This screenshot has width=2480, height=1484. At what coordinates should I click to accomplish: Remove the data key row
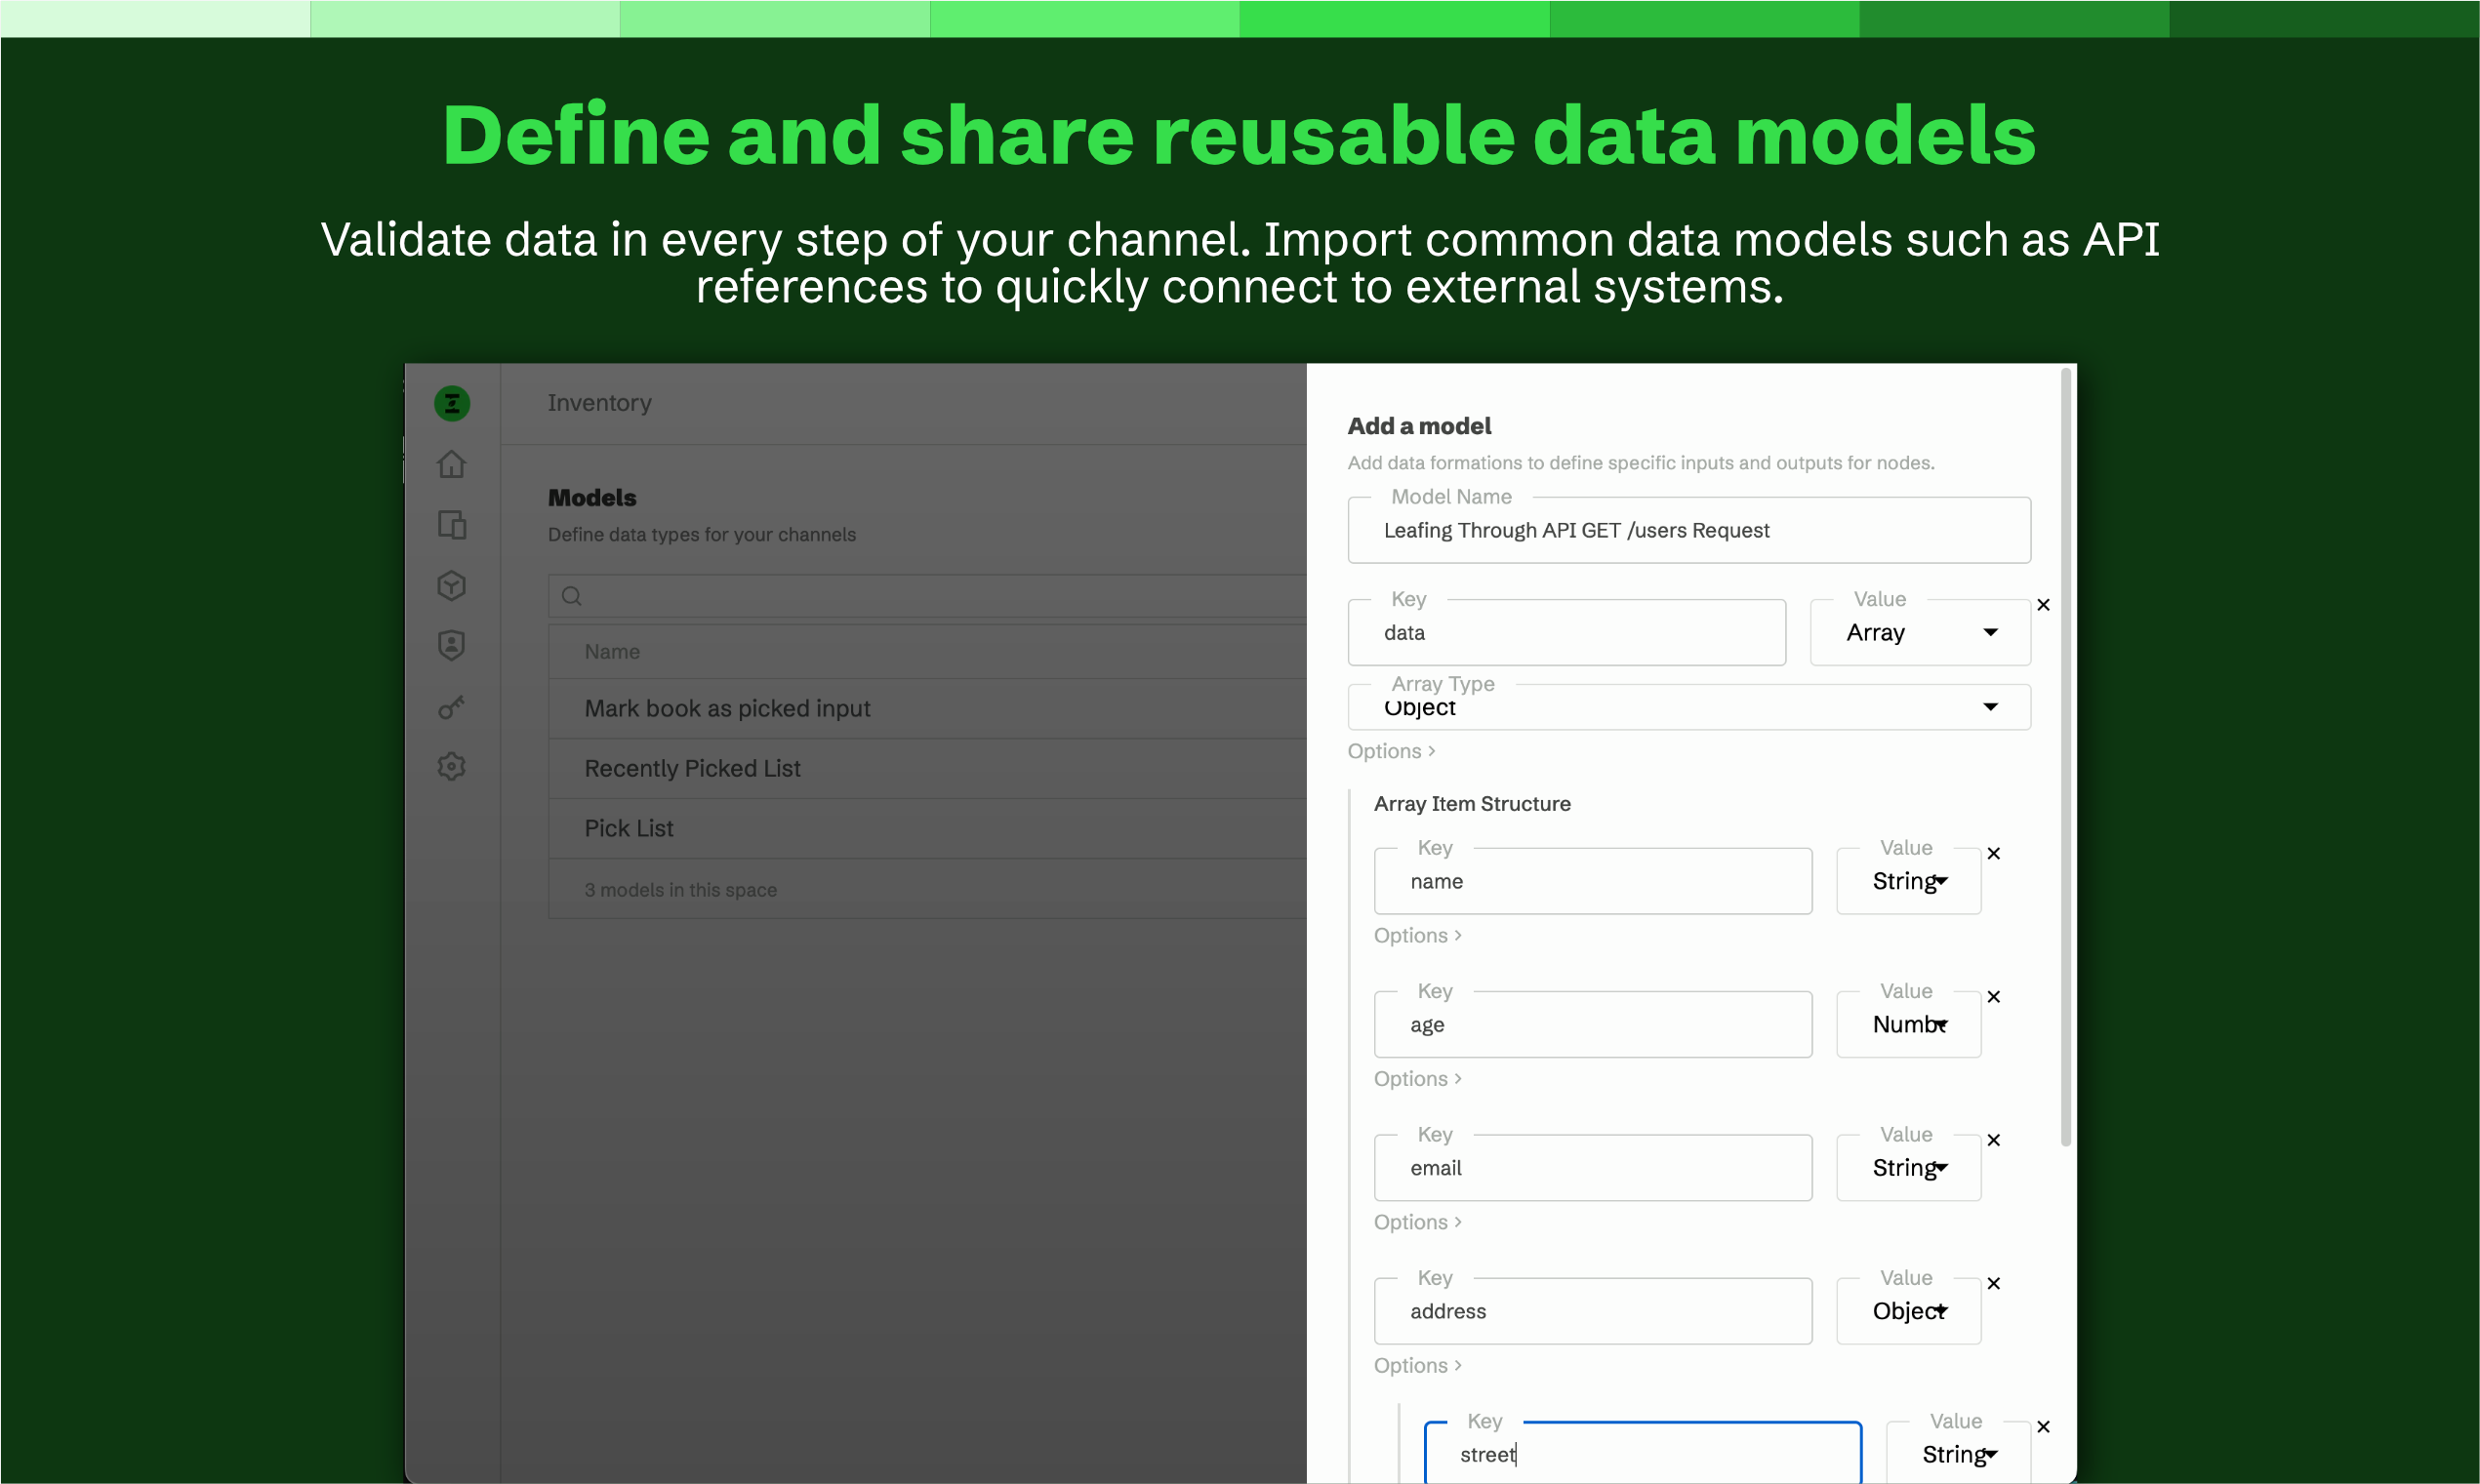coord(2043,605)
